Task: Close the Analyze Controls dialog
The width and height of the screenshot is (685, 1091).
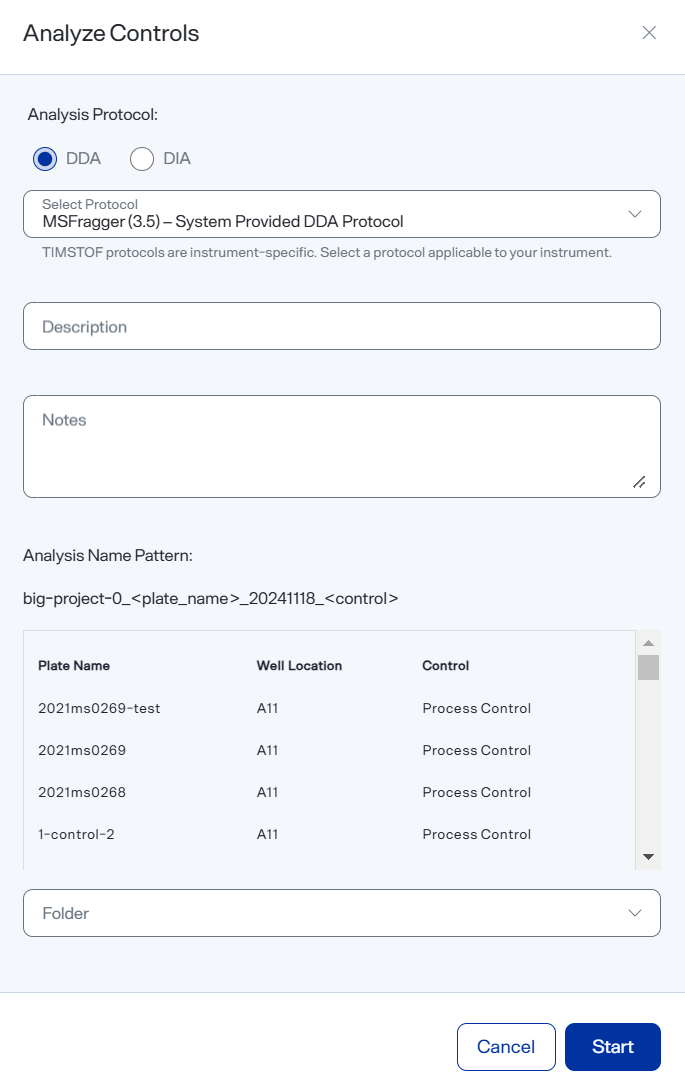Action: click(x=649, y=33)
